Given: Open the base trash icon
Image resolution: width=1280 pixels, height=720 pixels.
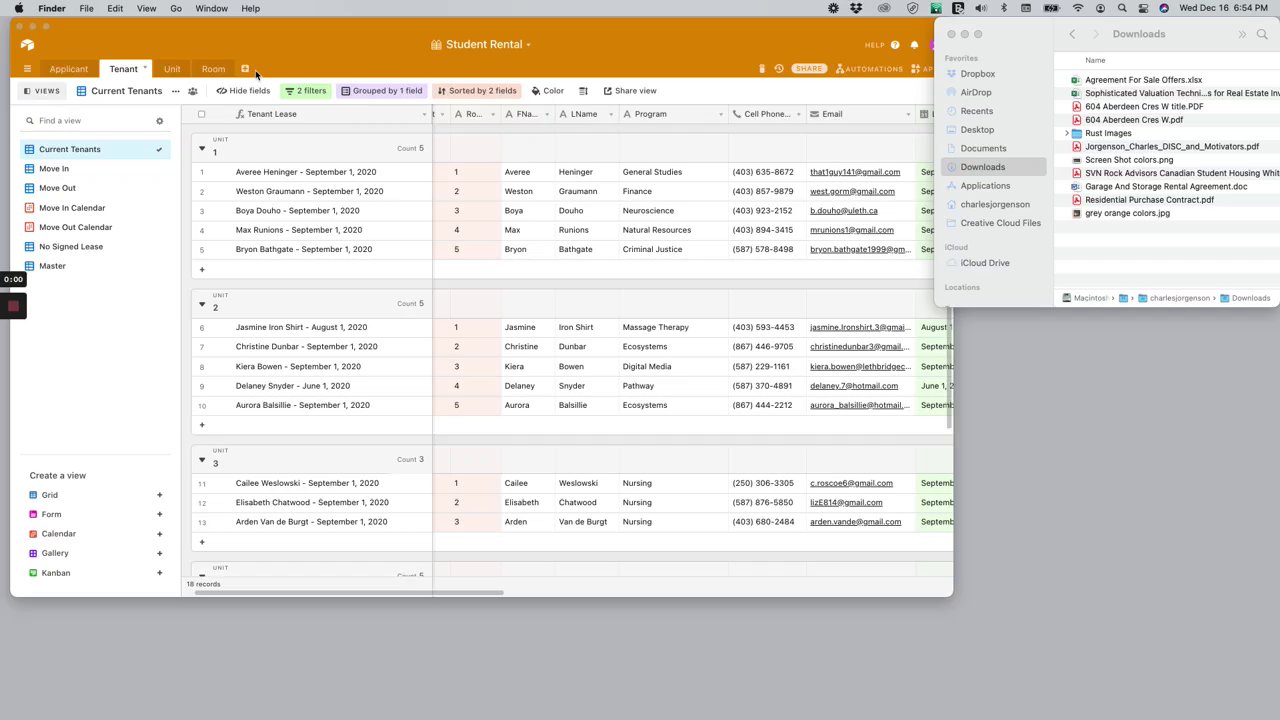Looking at the screenshot, I should pyautogui.click(x=762, y=69).
